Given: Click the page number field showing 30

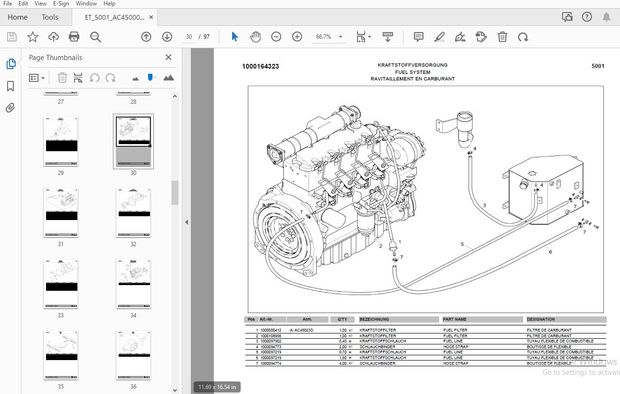Looking at the screenshot, I should 189,37.
